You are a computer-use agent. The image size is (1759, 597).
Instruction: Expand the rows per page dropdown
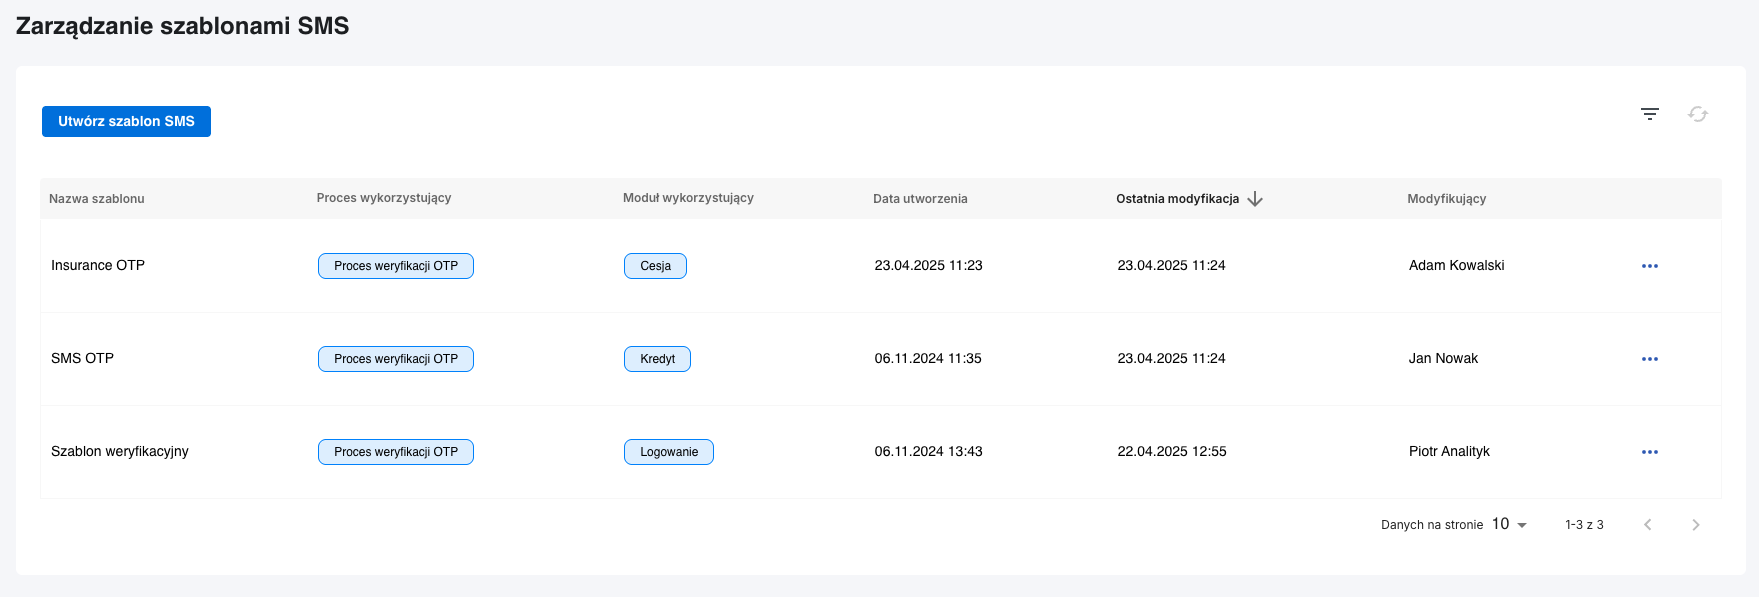pos(1509,525)
